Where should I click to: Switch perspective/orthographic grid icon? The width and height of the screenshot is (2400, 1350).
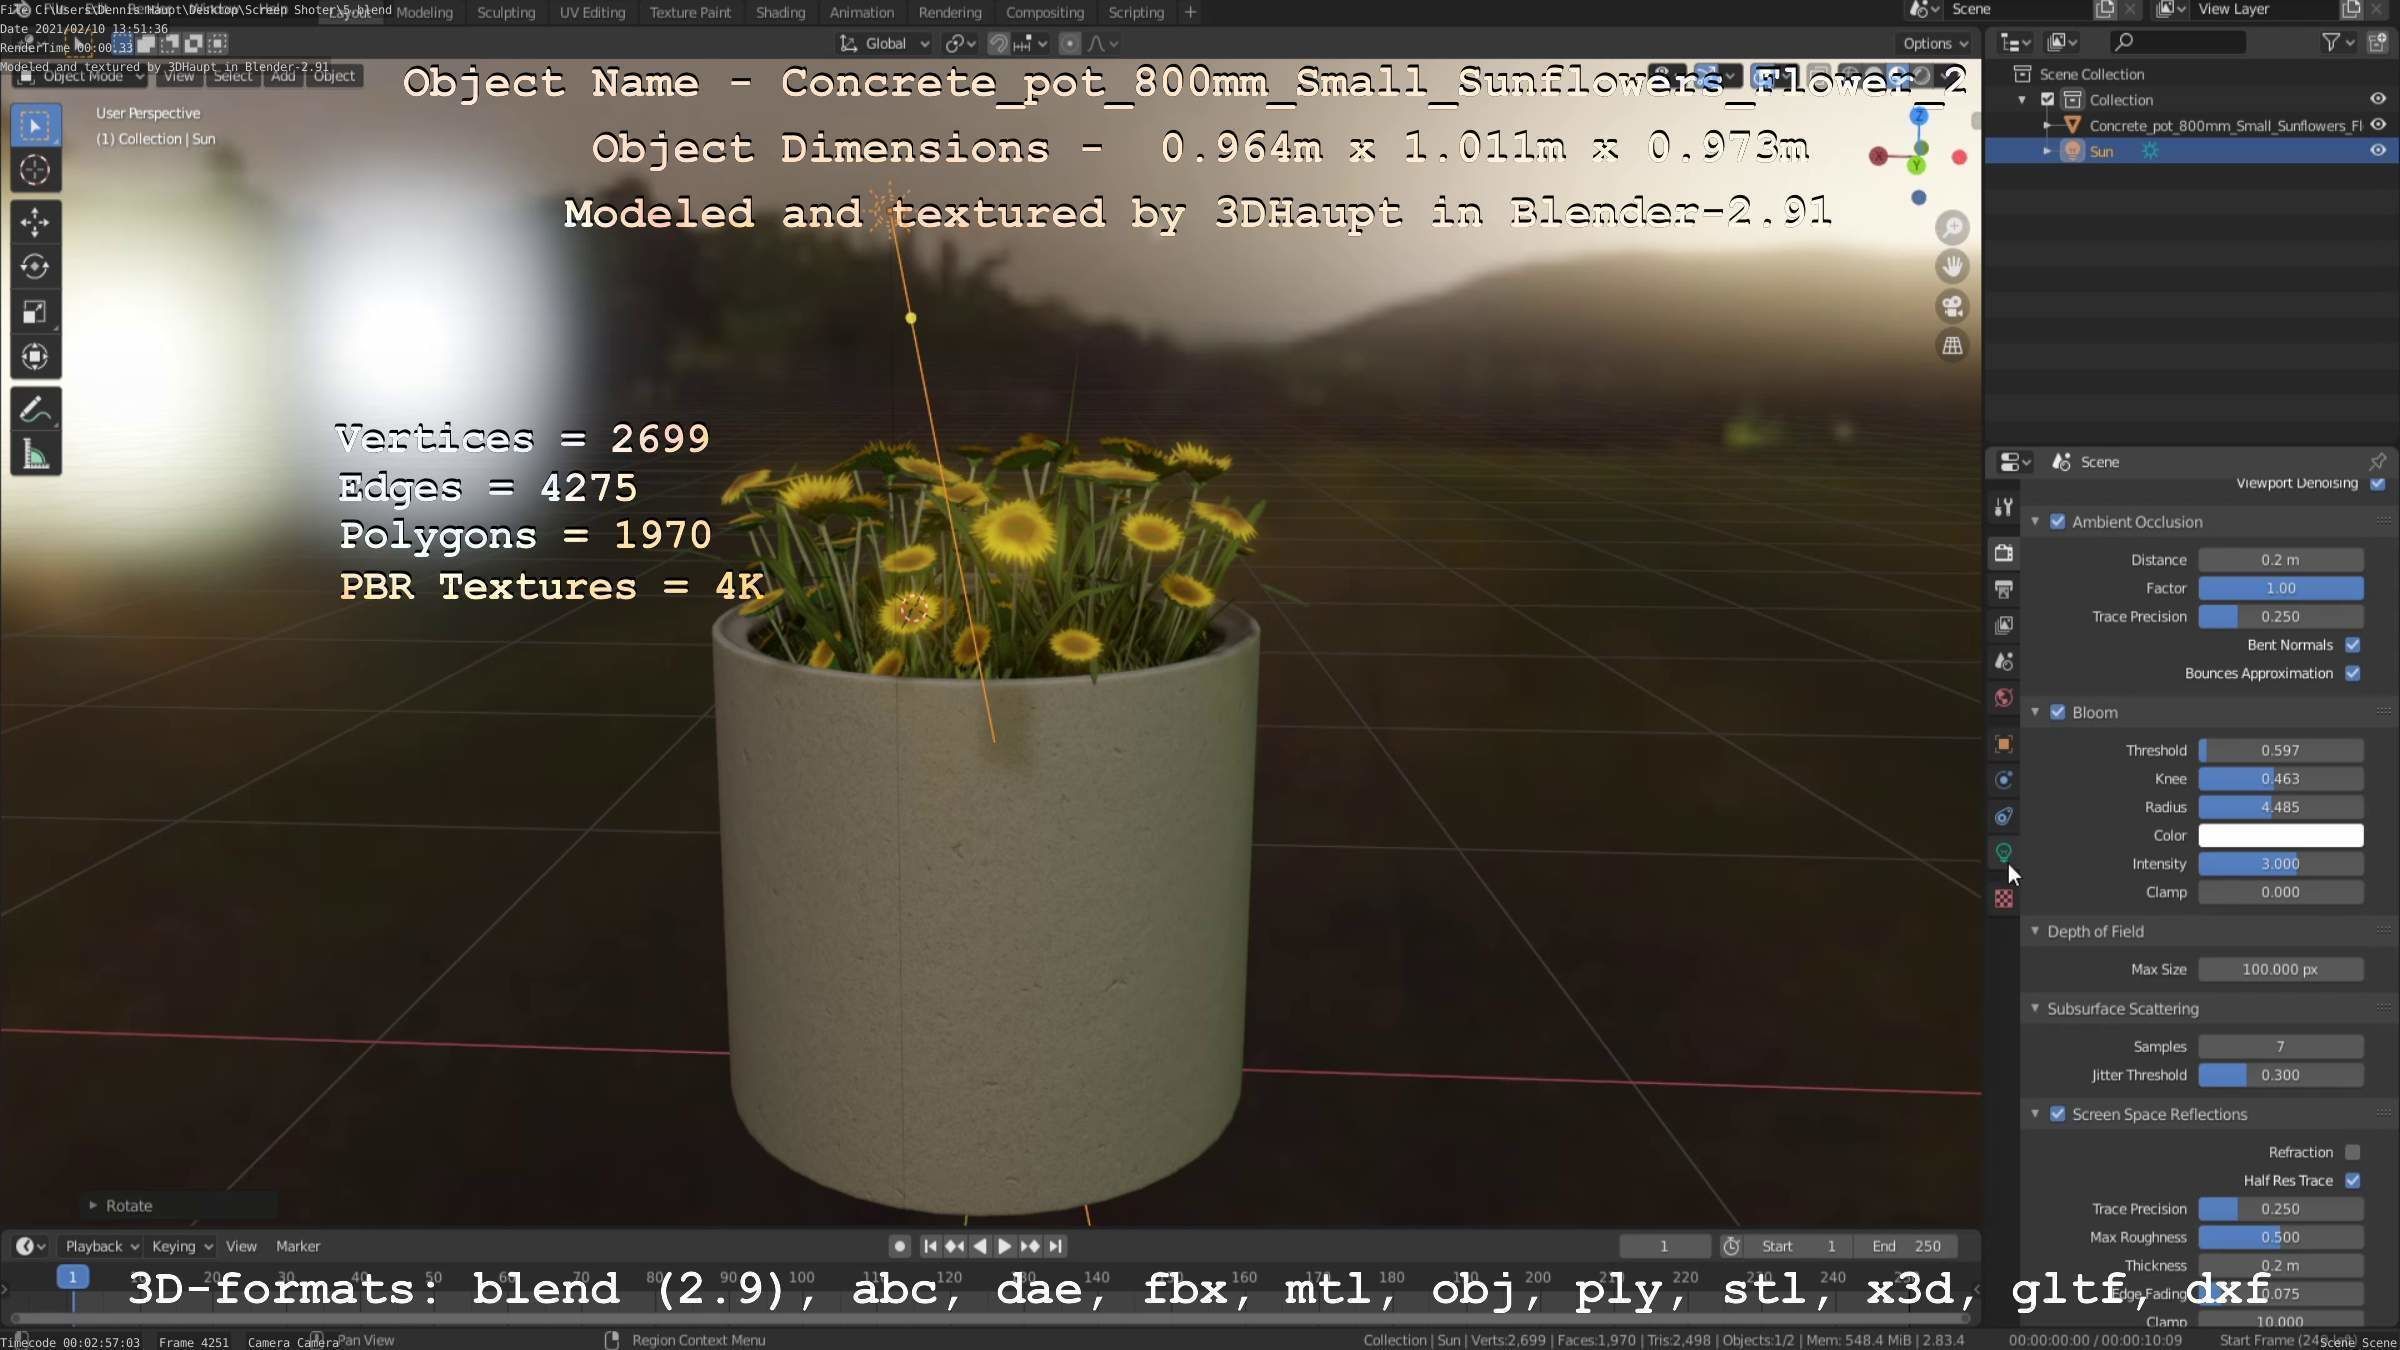click(1952, 346)
